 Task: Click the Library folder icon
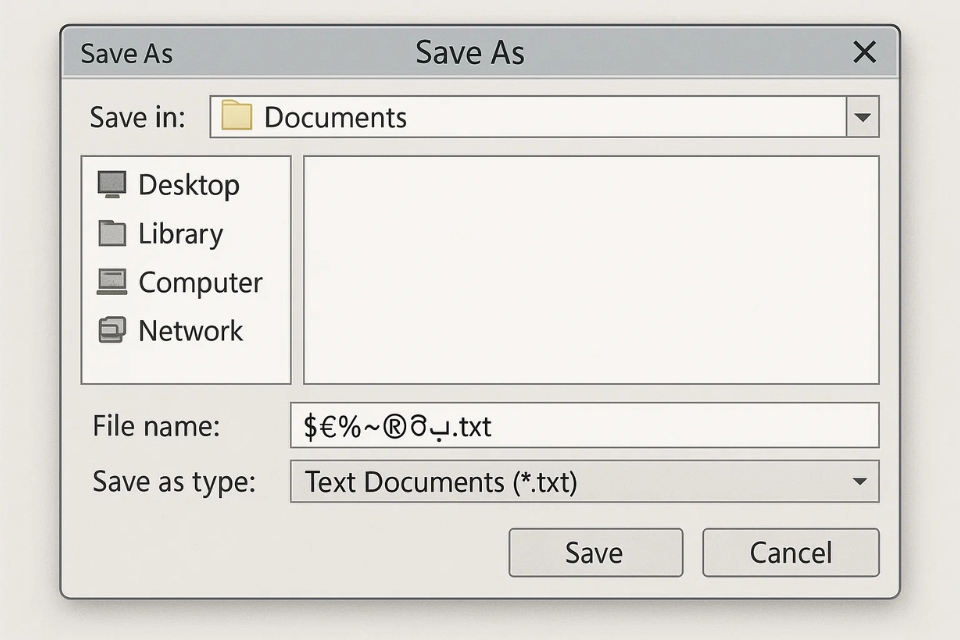coord(112,234)
